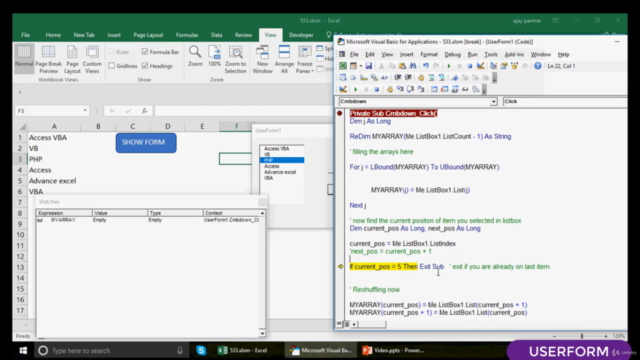640x360 pixels.
Task: Click the Paste icon in VBA toolbar
Action: (x=402, y=66)
